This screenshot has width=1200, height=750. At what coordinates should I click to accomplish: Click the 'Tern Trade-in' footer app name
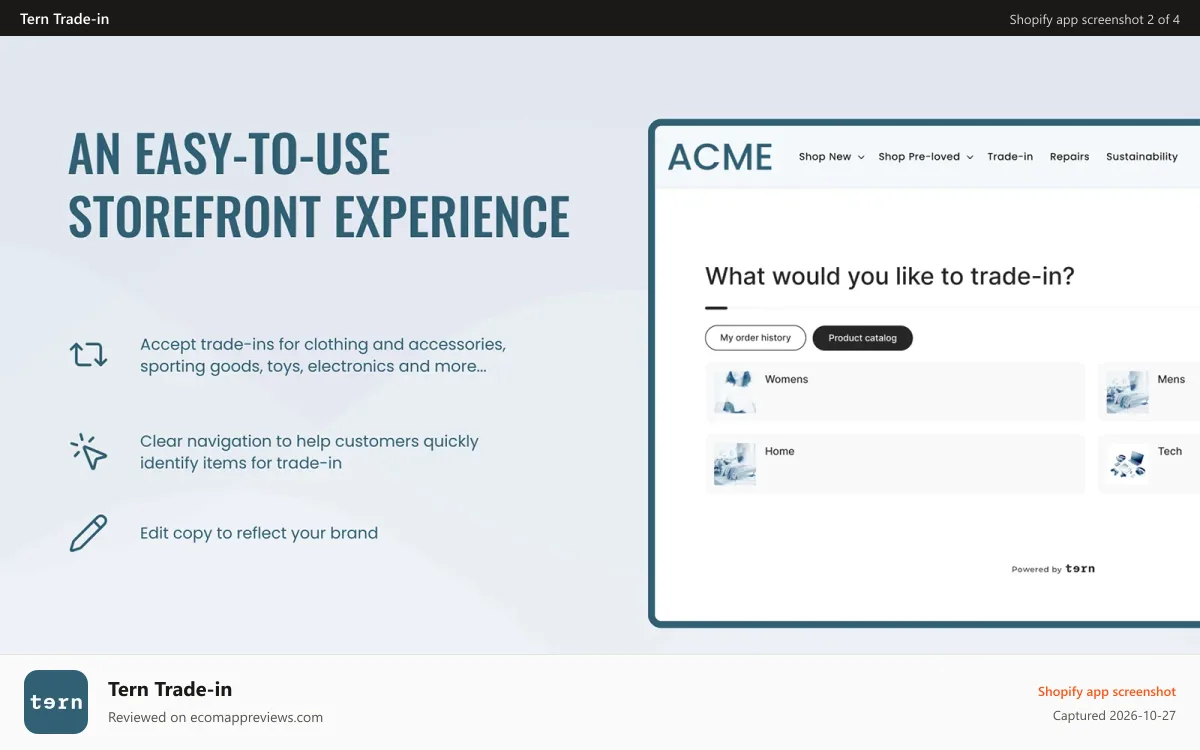(170, 689)
